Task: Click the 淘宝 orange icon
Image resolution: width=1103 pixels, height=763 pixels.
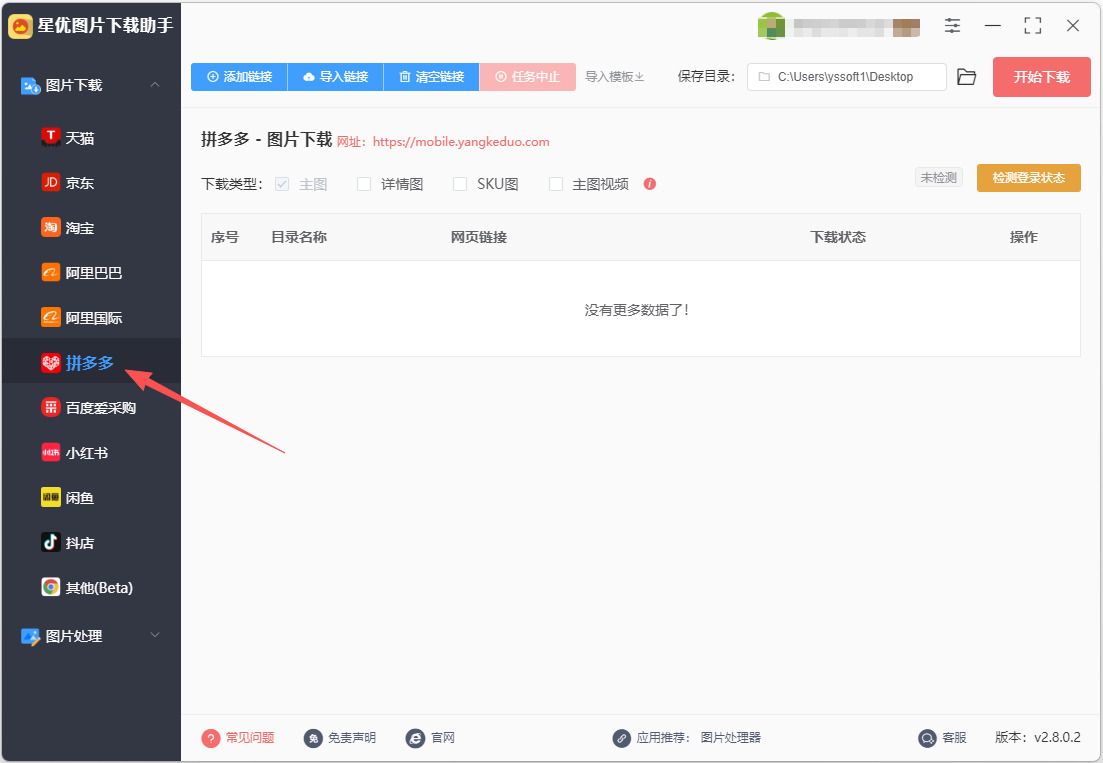Action: coord(51,227)
